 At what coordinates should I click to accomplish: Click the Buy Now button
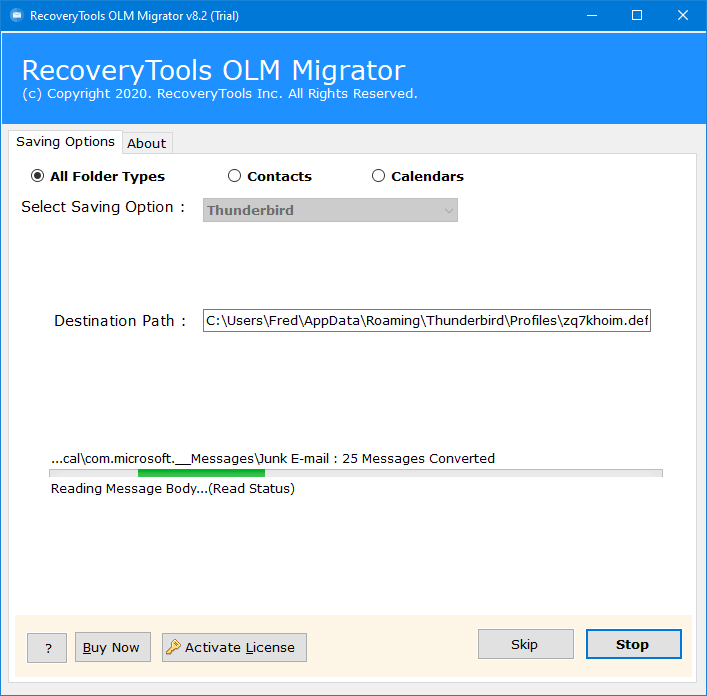coord(113,647)
